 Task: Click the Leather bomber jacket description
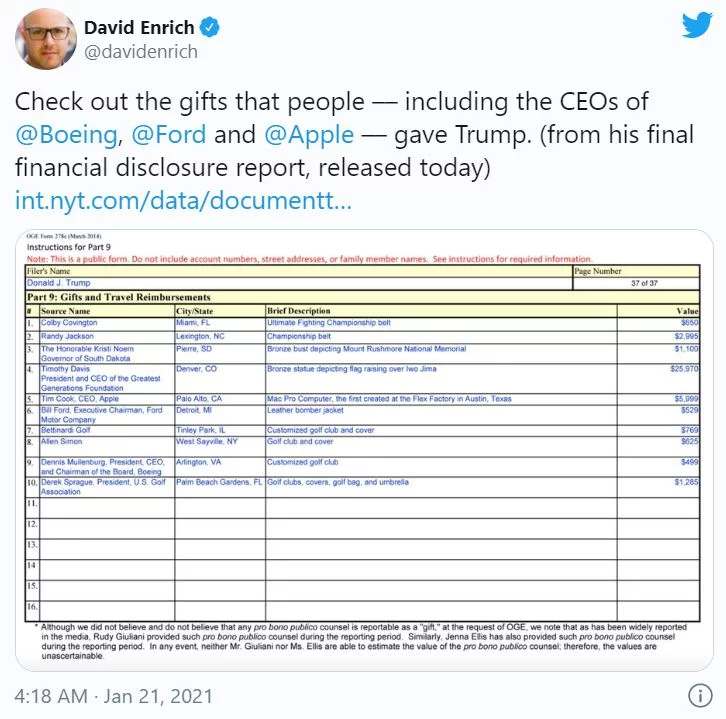(x=305, y=410)
